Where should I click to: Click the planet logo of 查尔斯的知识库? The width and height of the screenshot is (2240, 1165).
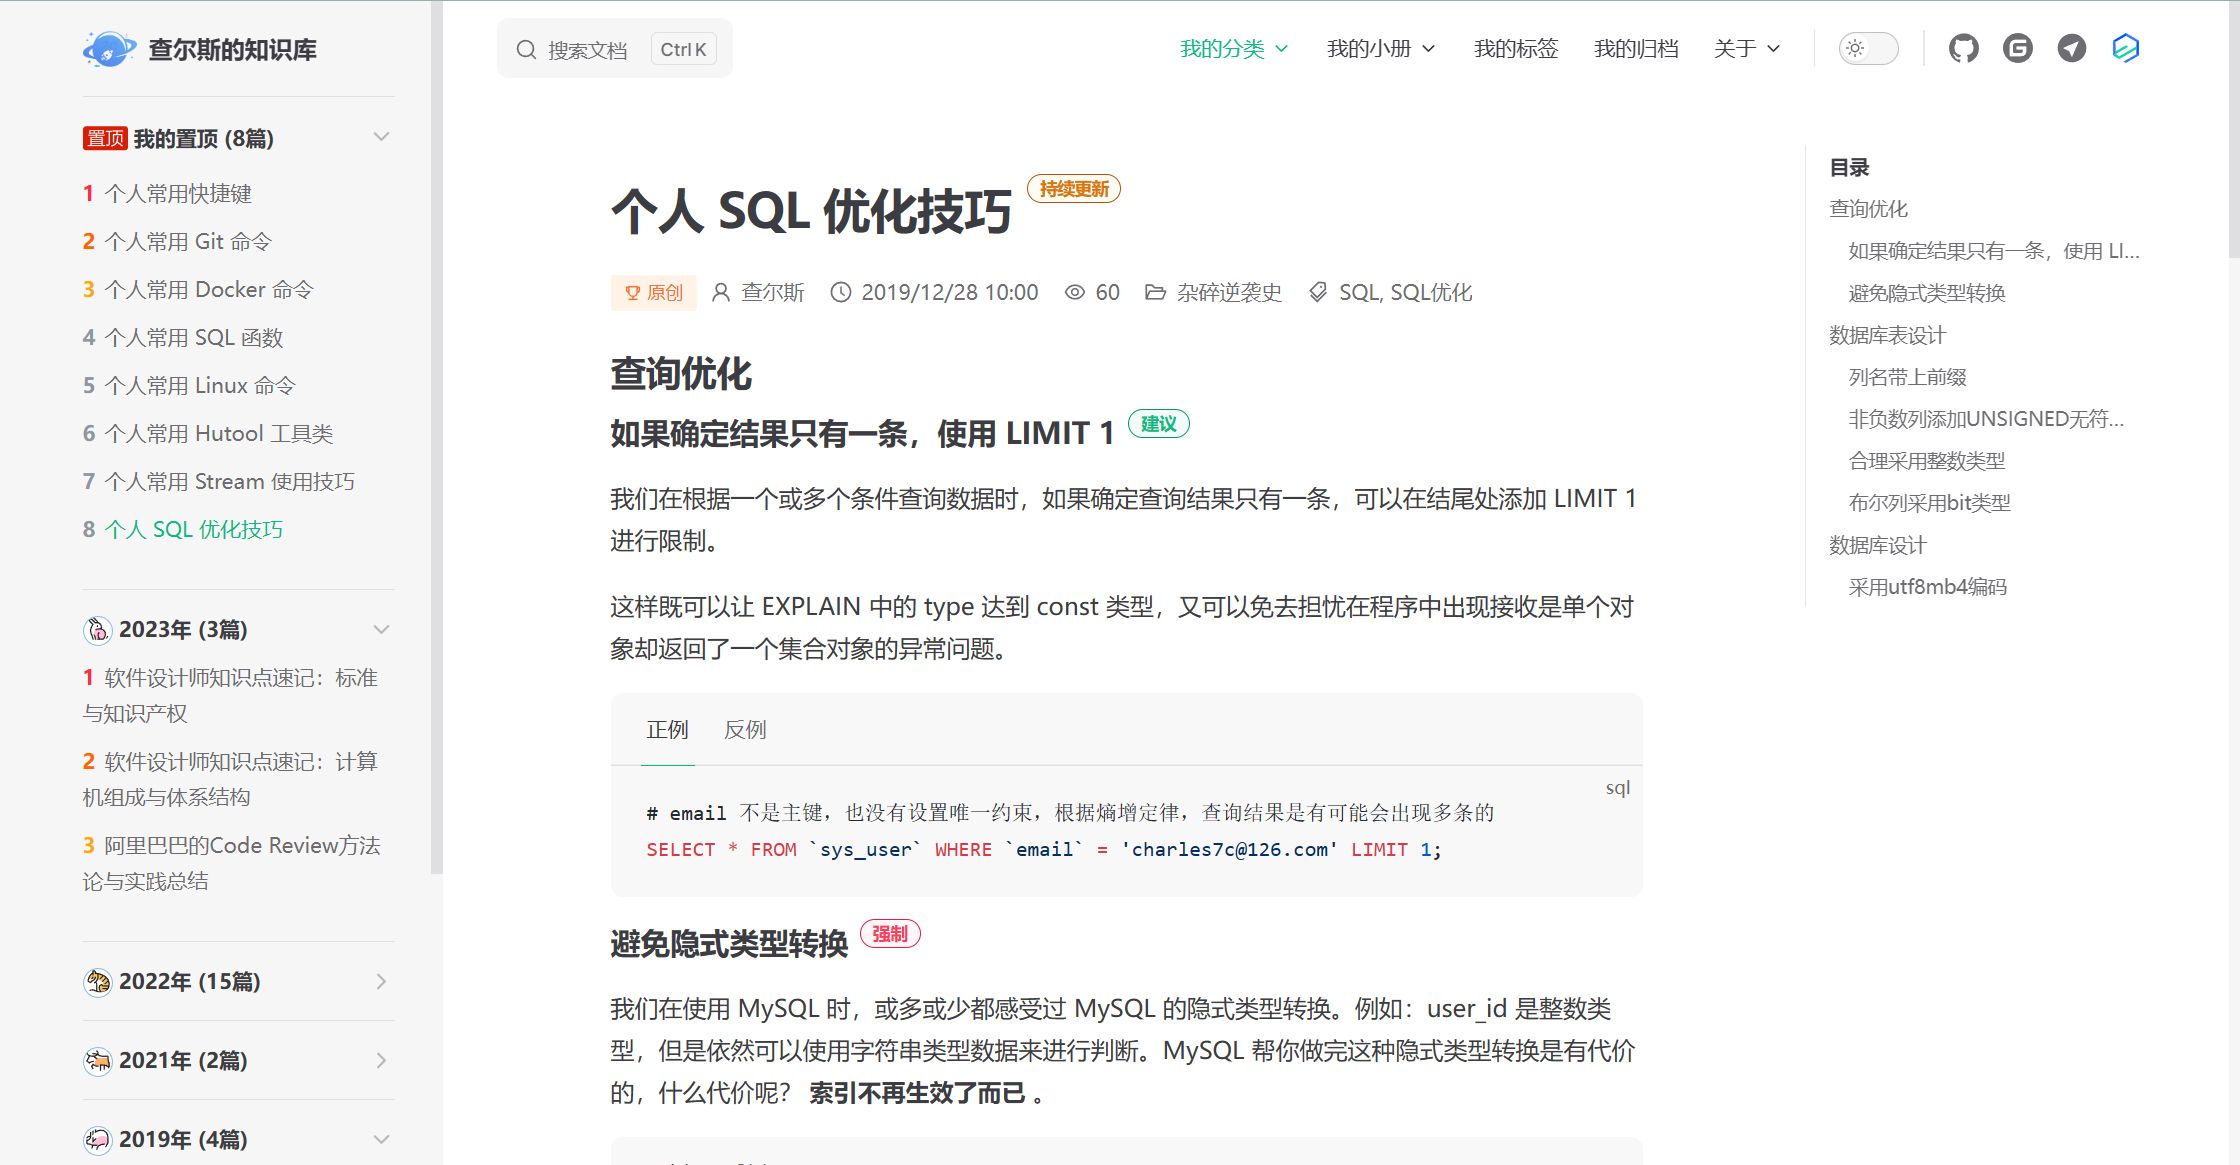coord(108,49)
